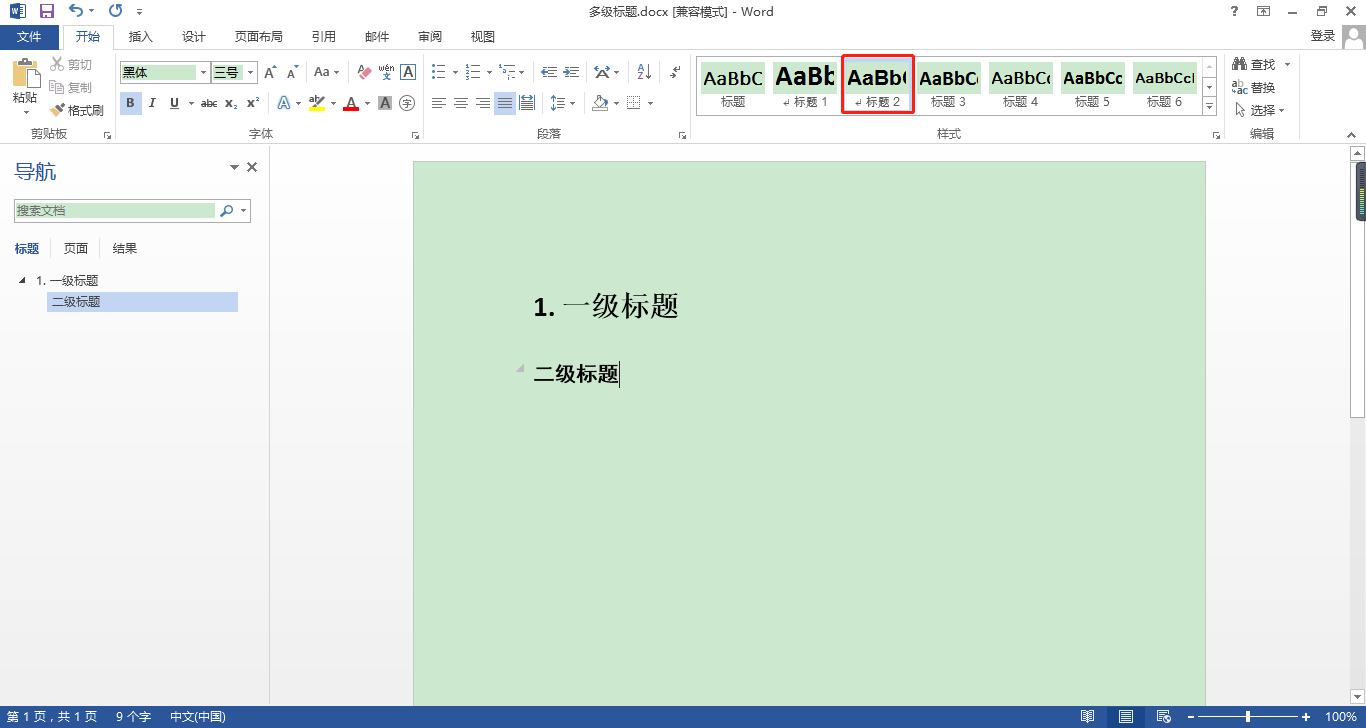Clear all formatting with eraser icon

coord(363,72)
